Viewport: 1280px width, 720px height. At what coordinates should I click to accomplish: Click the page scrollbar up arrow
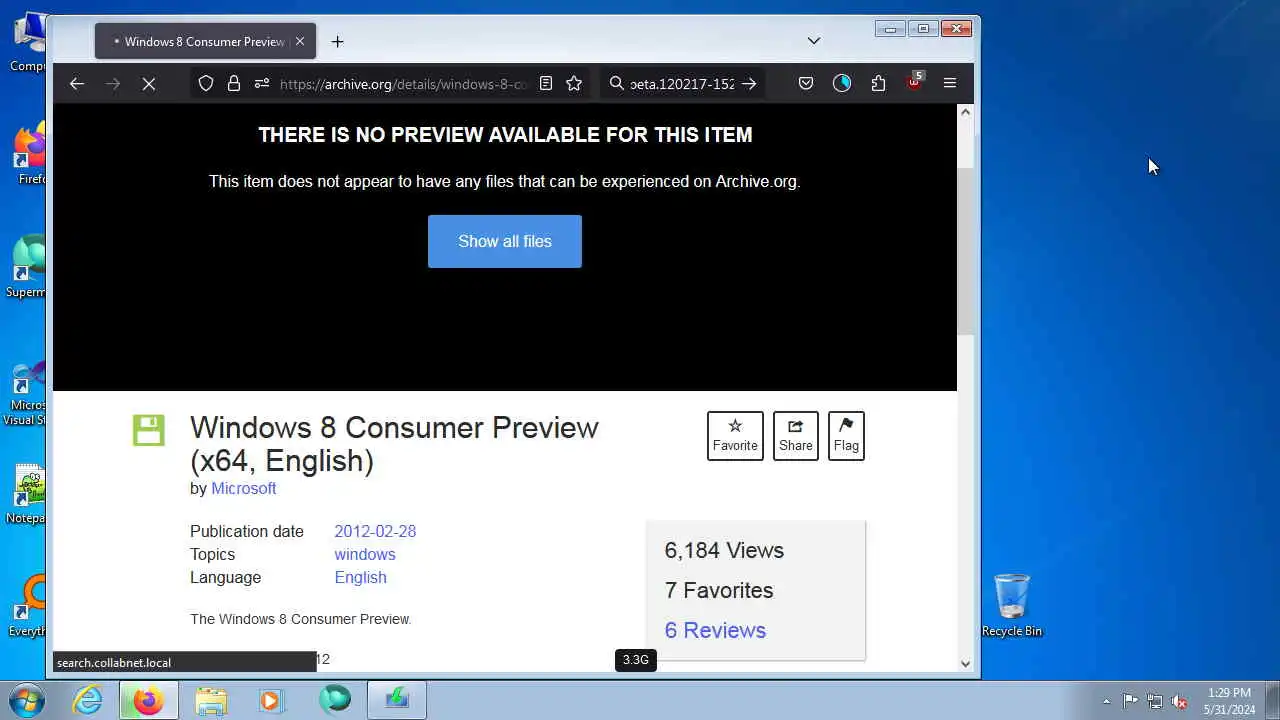coord(965,112)
